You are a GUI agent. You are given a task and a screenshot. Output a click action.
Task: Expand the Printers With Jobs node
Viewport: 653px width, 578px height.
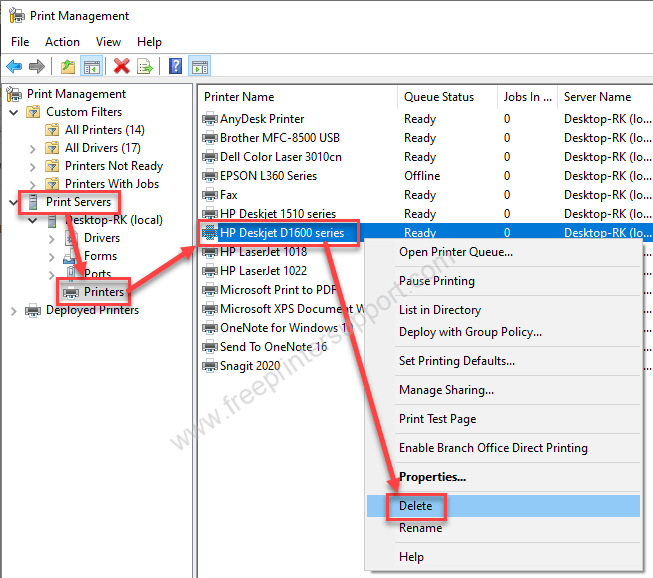(32, 184)
